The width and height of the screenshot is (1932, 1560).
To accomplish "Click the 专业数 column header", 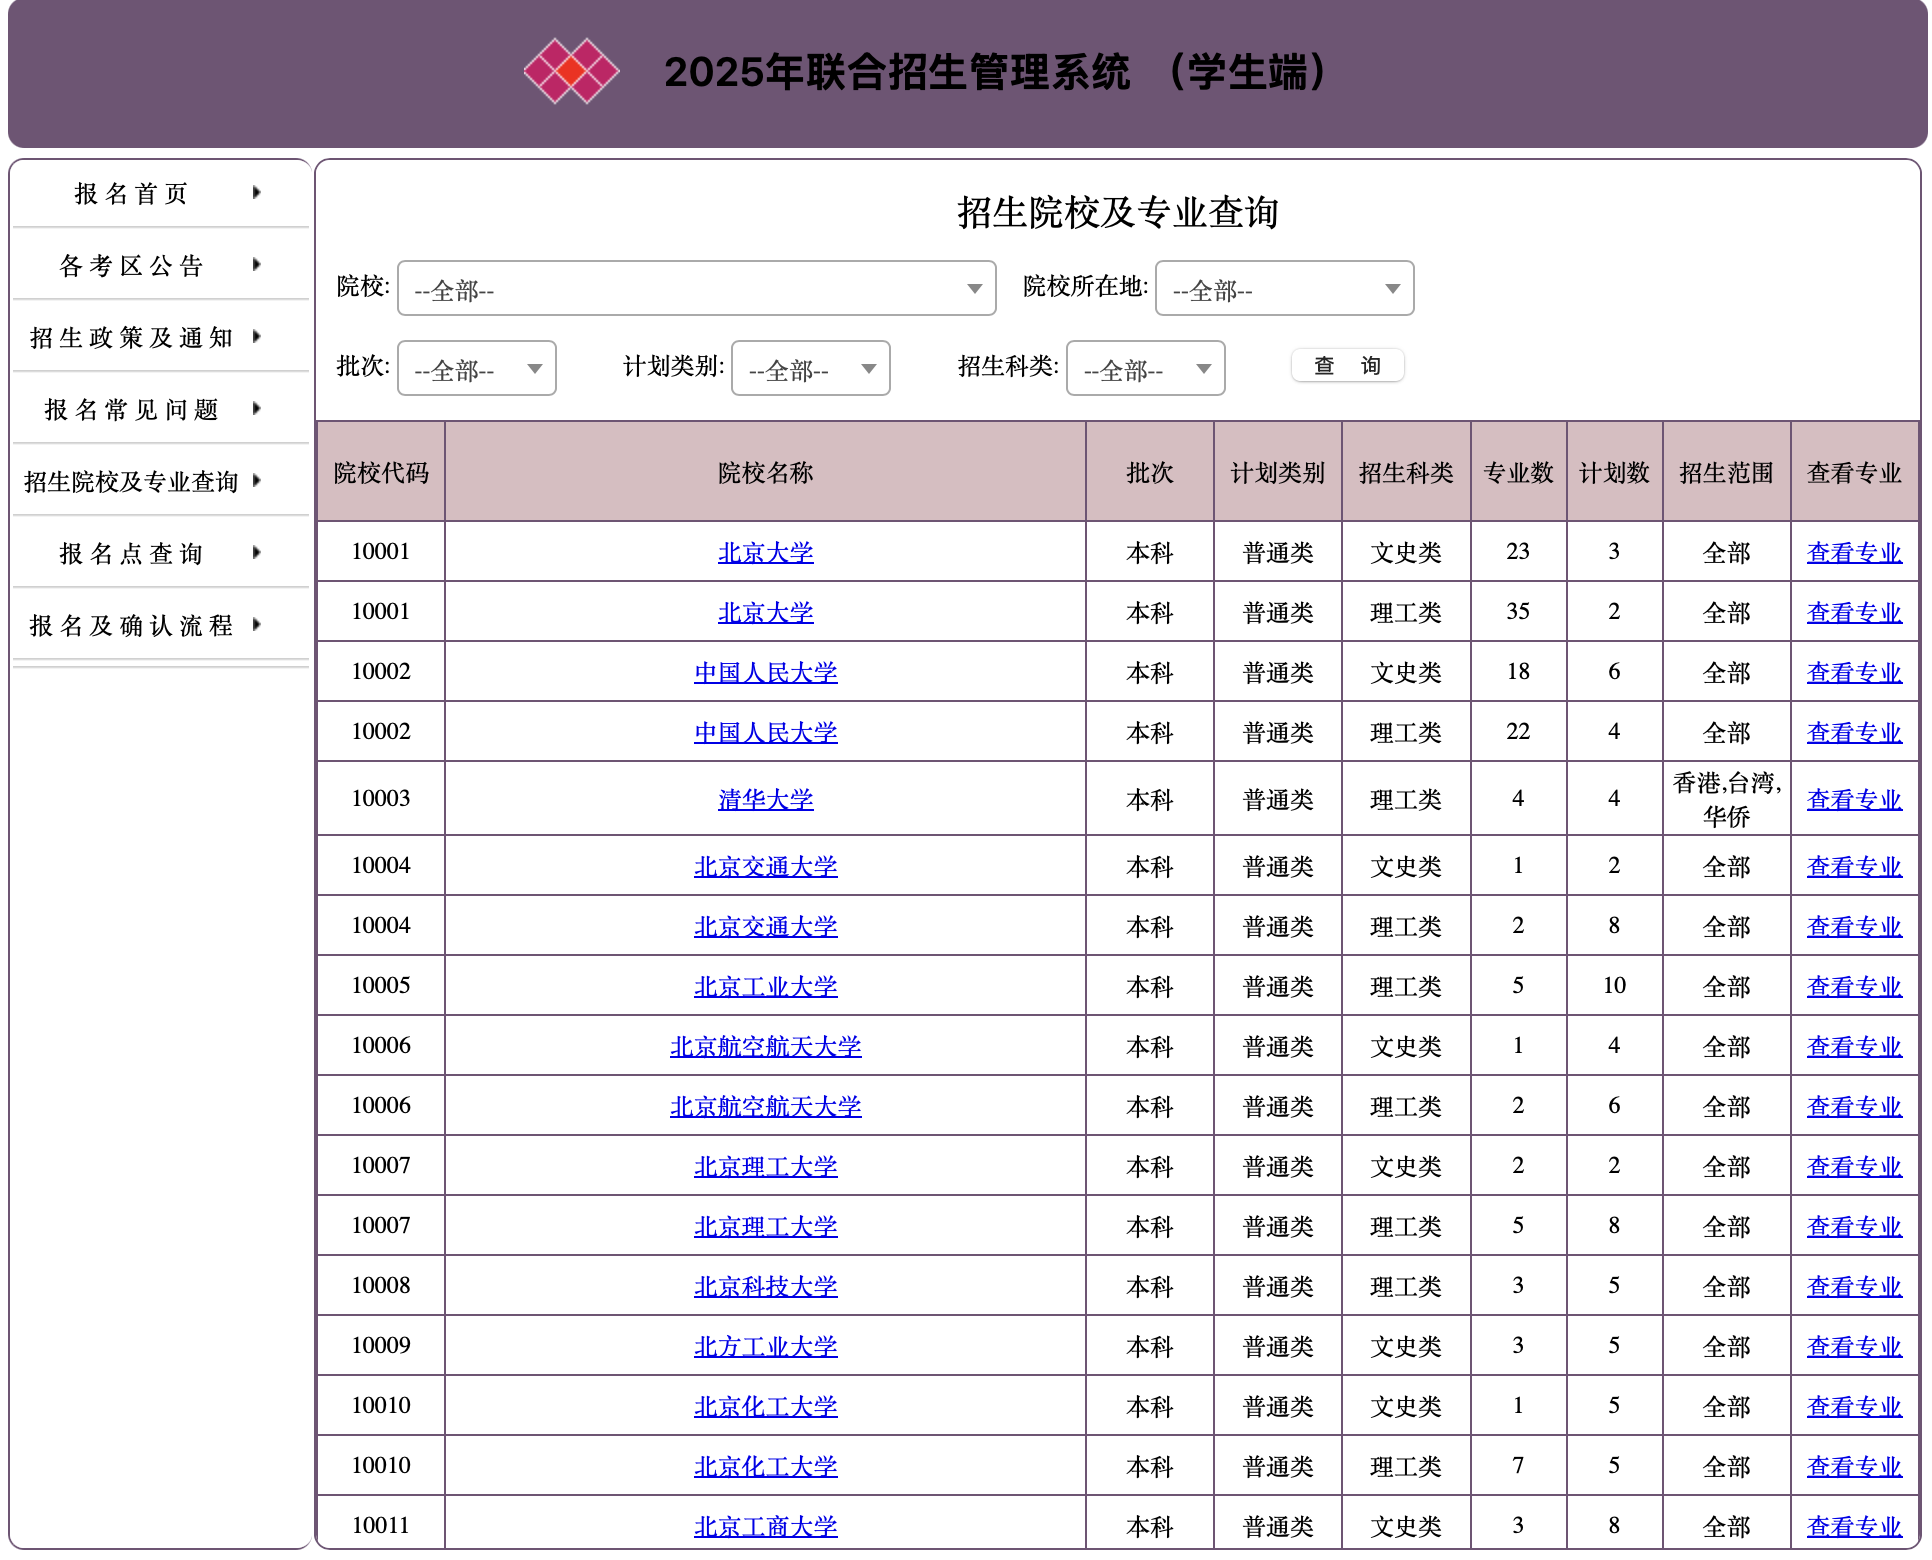I will pos(1518,472).
